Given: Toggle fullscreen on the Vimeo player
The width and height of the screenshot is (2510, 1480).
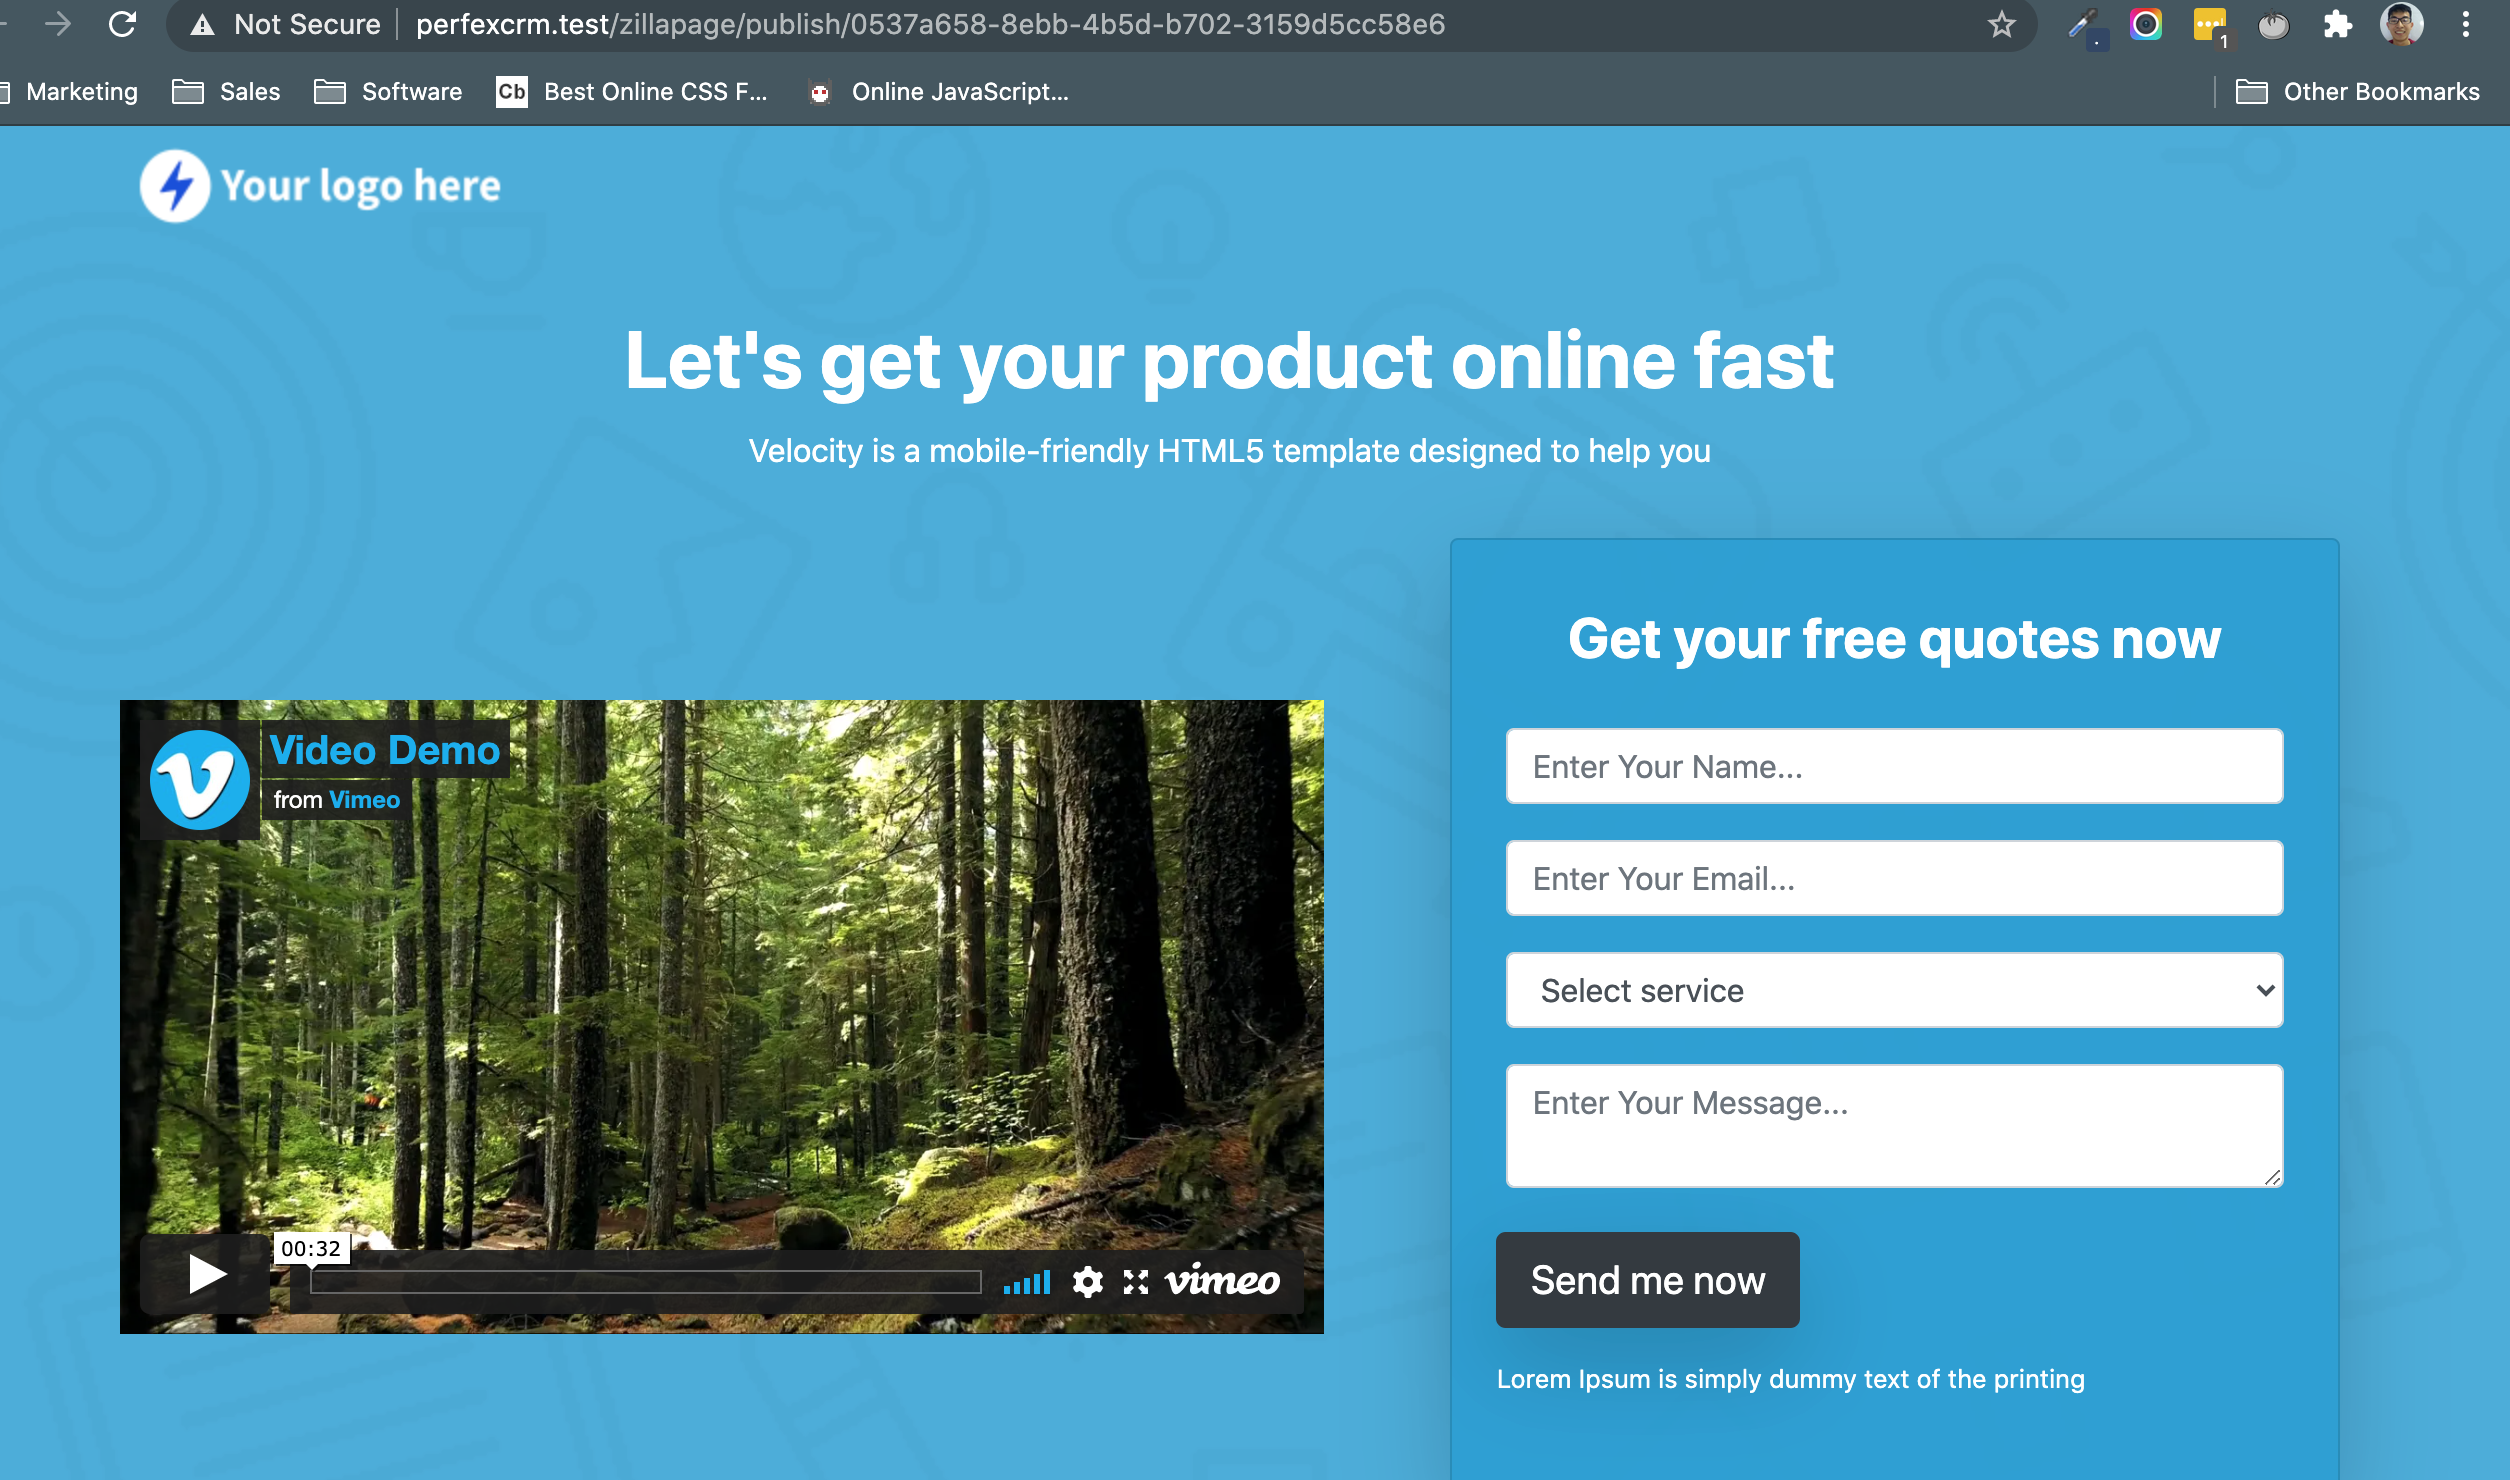Looking at the screenshot, I should point(1135,1282).
